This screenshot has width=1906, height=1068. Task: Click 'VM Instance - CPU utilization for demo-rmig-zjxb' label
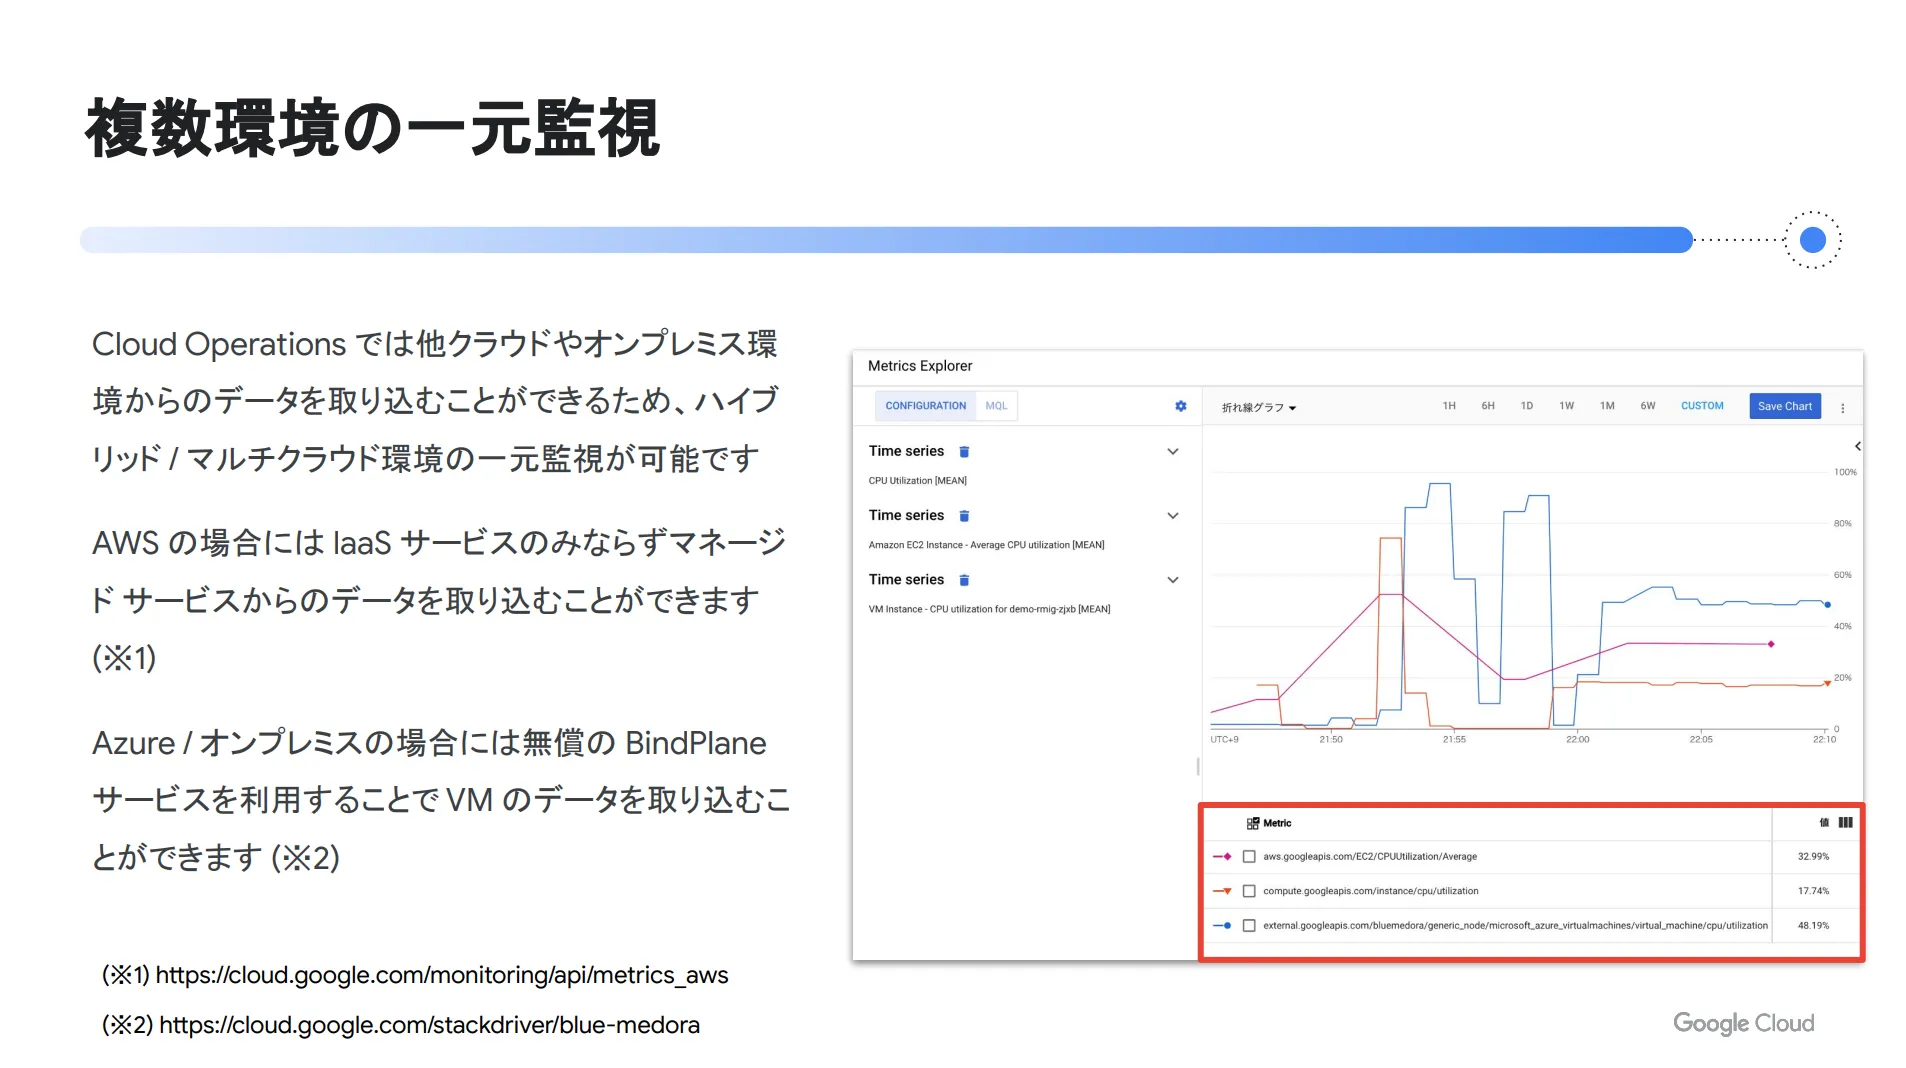[989, 609]
